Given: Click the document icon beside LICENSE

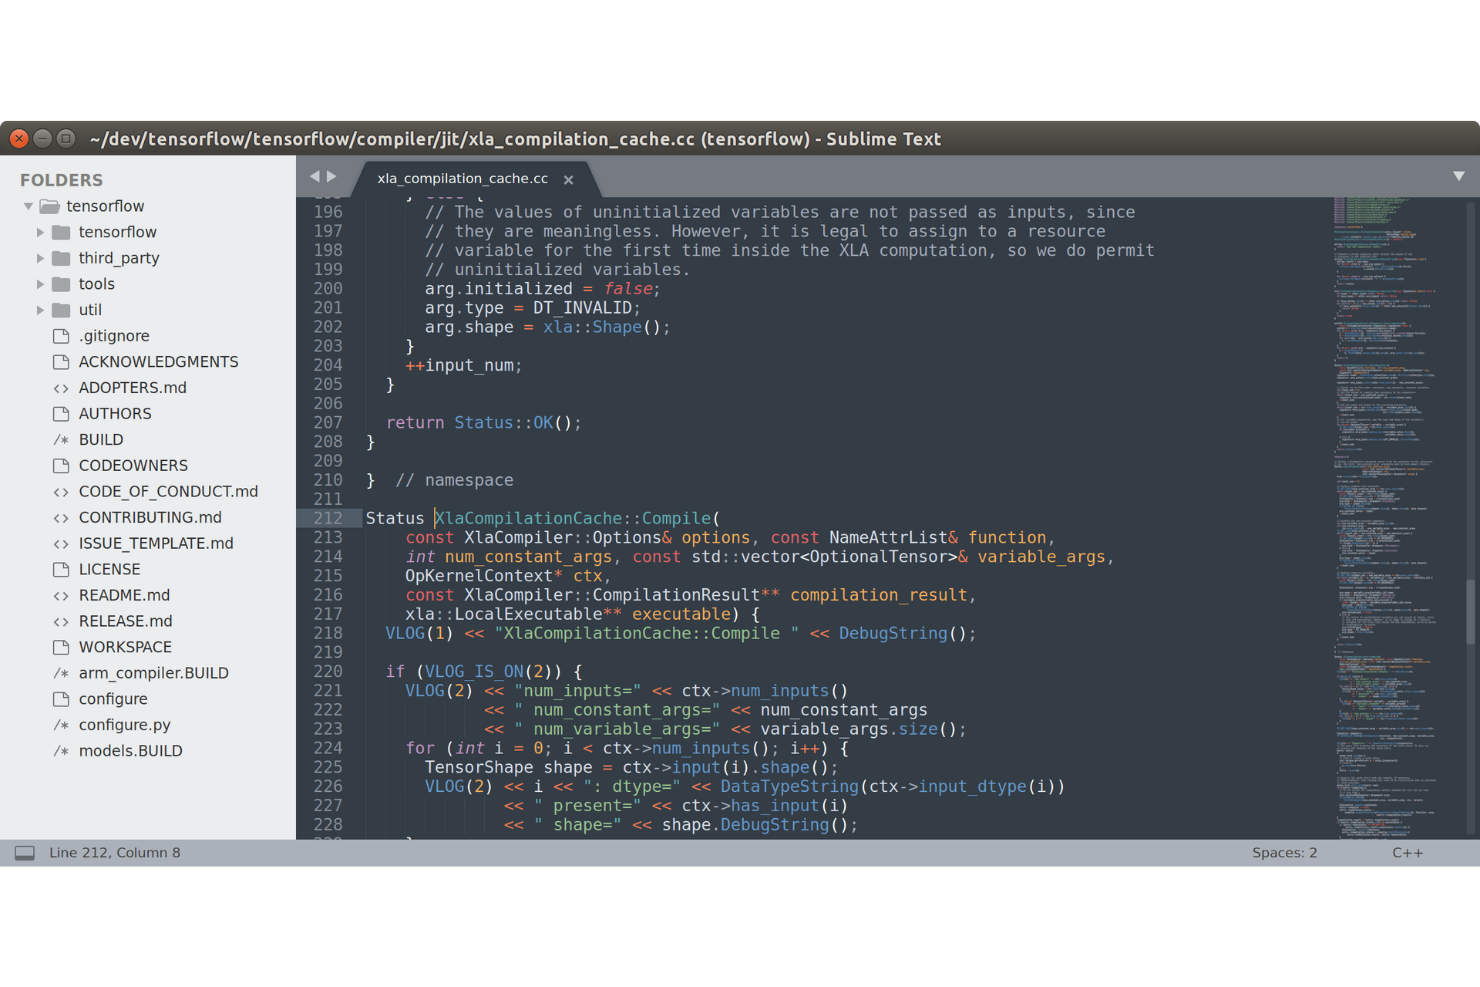Looking at the screenshot, I should pyautogui.click(x=61, y=569).
